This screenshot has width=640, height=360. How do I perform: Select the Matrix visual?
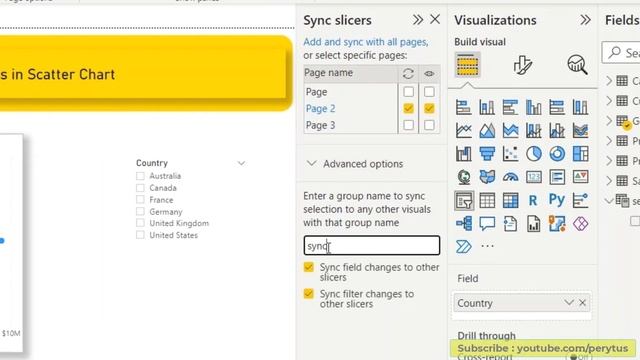tap(510, 200)
